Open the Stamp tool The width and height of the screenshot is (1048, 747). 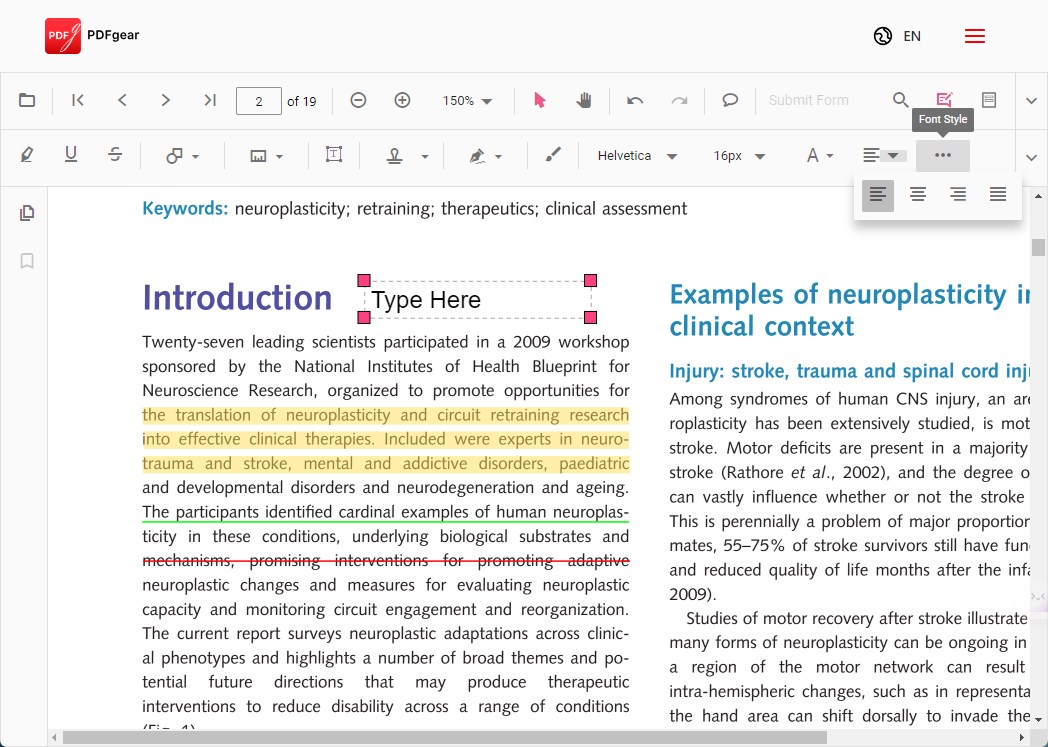click(395, 154)
